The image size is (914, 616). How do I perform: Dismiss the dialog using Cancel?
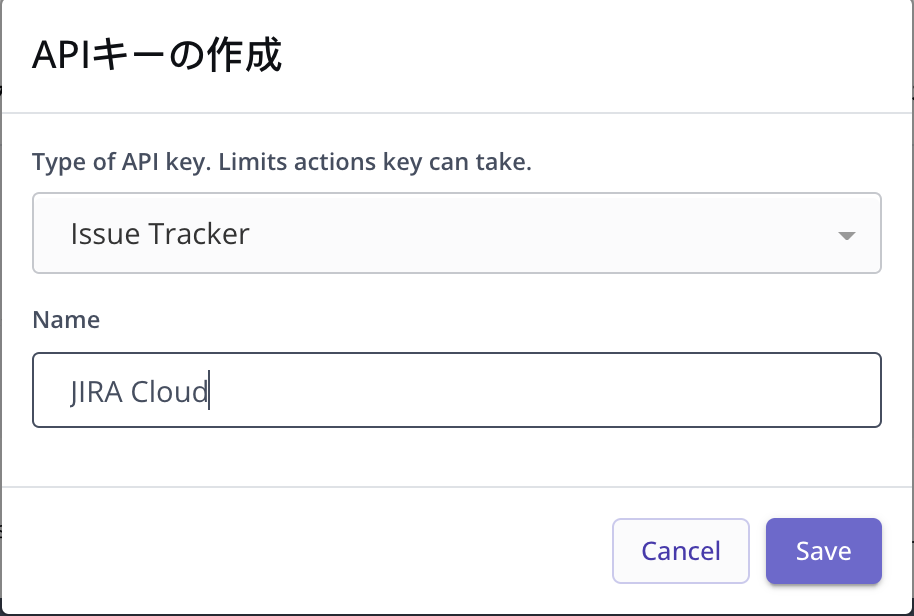680,551
